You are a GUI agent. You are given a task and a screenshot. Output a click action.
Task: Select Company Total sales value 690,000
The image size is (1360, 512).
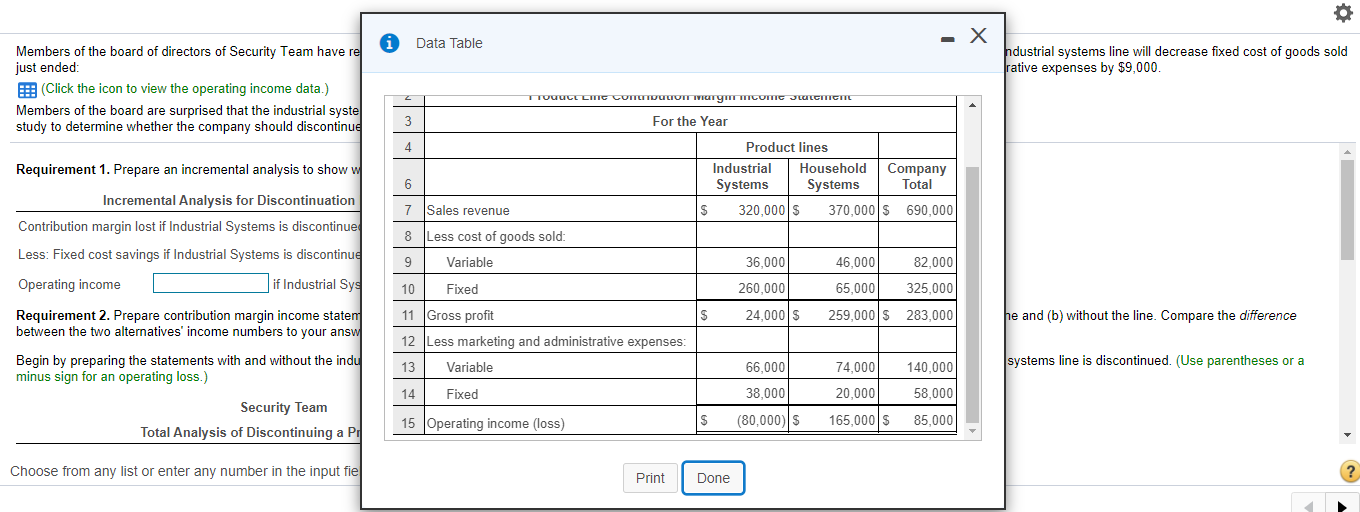click(929, 211)
